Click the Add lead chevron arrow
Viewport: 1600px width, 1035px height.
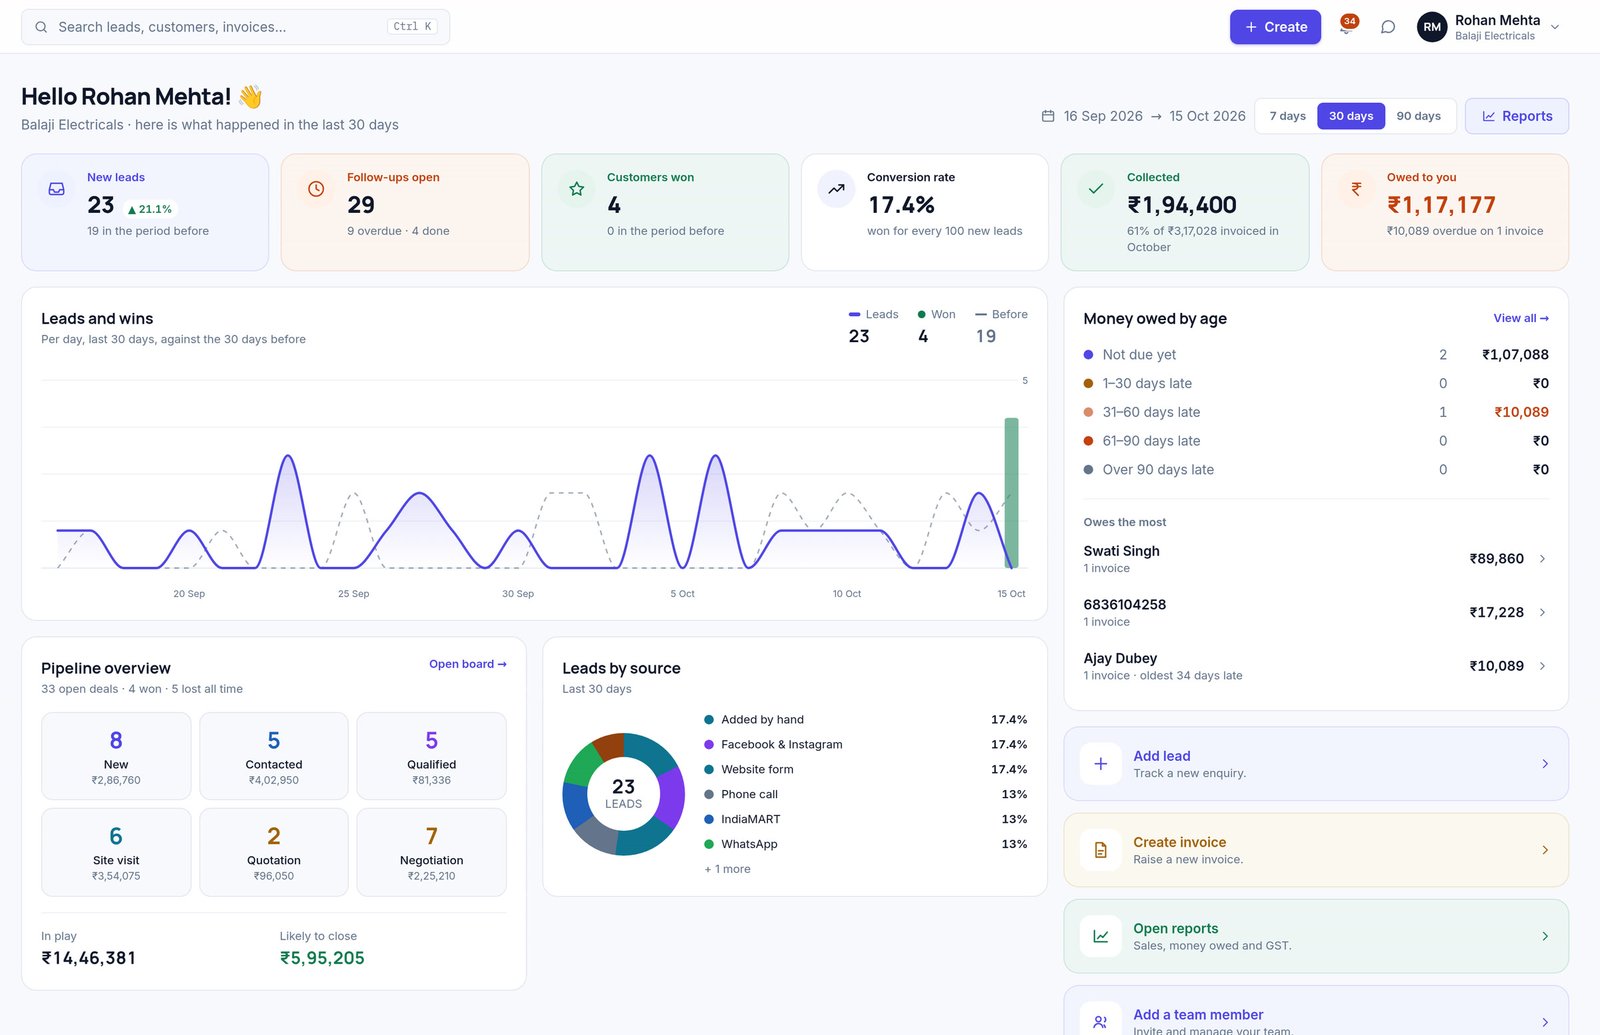click(1545, 764)
